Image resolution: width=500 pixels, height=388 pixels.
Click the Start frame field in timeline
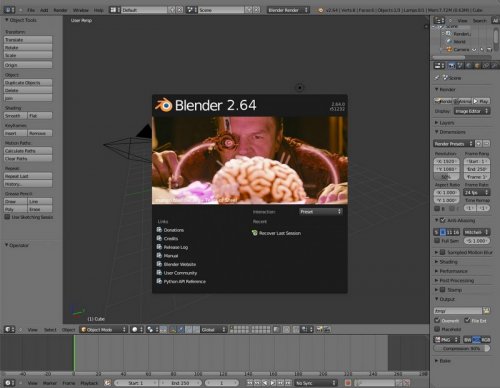click(136, 383)
